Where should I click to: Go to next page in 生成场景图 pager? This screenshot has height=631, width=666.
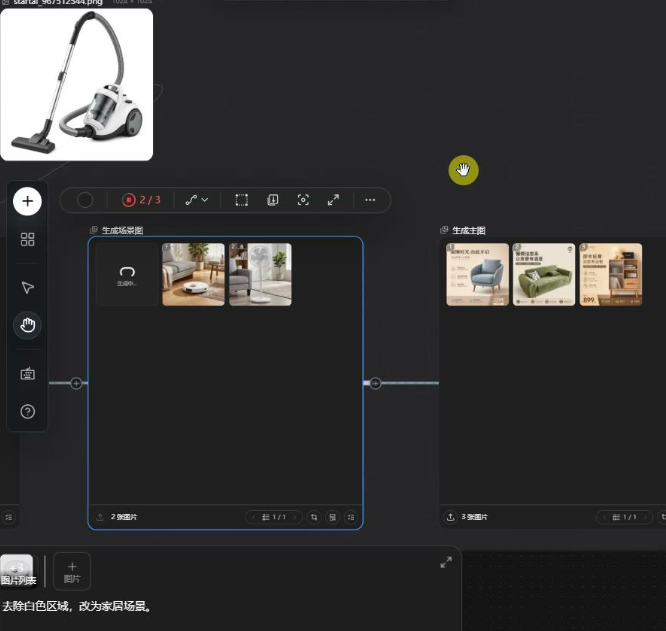[294, 517]
